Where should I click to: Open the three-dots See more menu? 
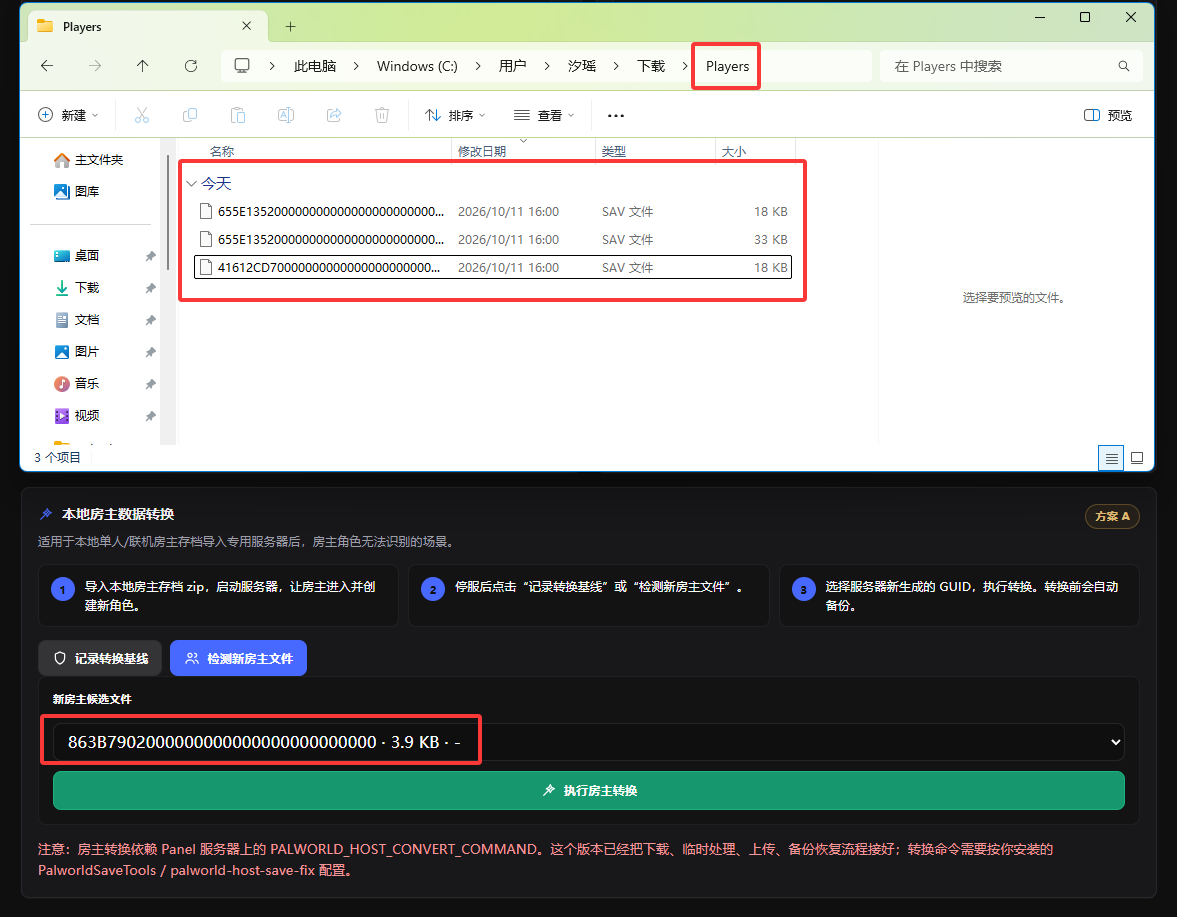(616, 116)
